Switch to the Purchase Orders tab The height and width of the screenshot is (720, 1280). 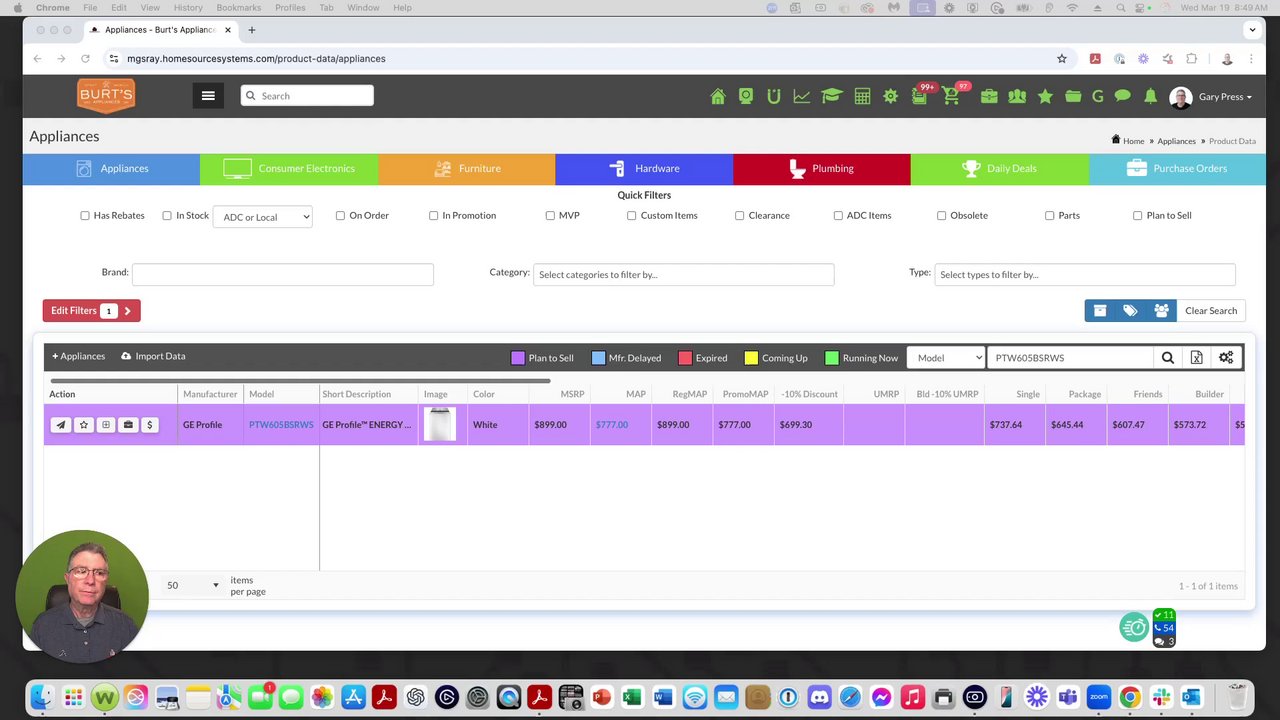point(1177,169)
